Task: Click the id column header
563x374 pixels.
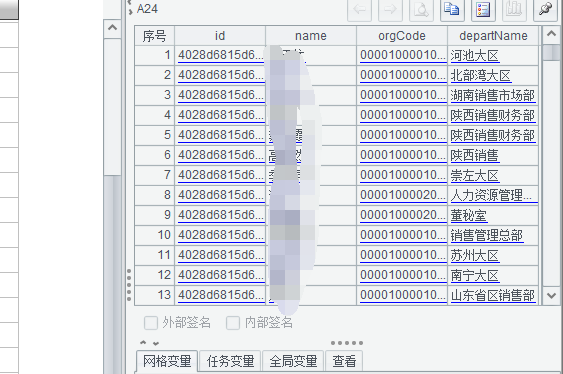Action: click(x=220, y=36)
